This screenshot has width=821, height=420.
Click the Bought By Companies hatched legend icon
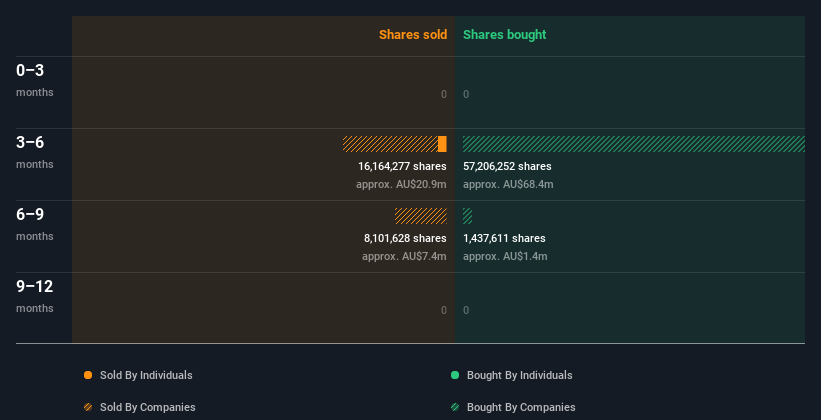(x=455, y=407)
